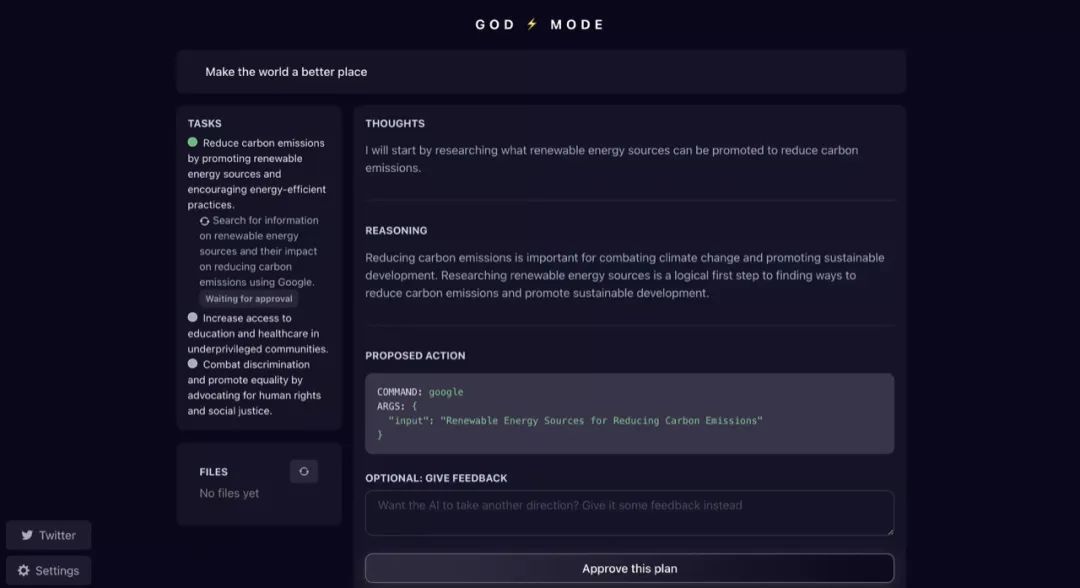Click the 'Waiting for approval' badge

[249, 299]
